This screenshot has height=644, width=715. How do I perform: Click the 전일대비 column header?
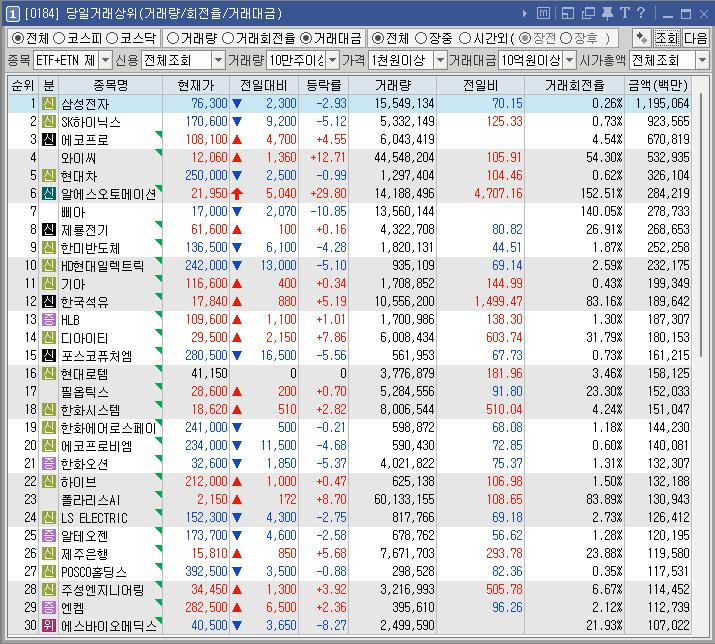(x=264, y=85)
